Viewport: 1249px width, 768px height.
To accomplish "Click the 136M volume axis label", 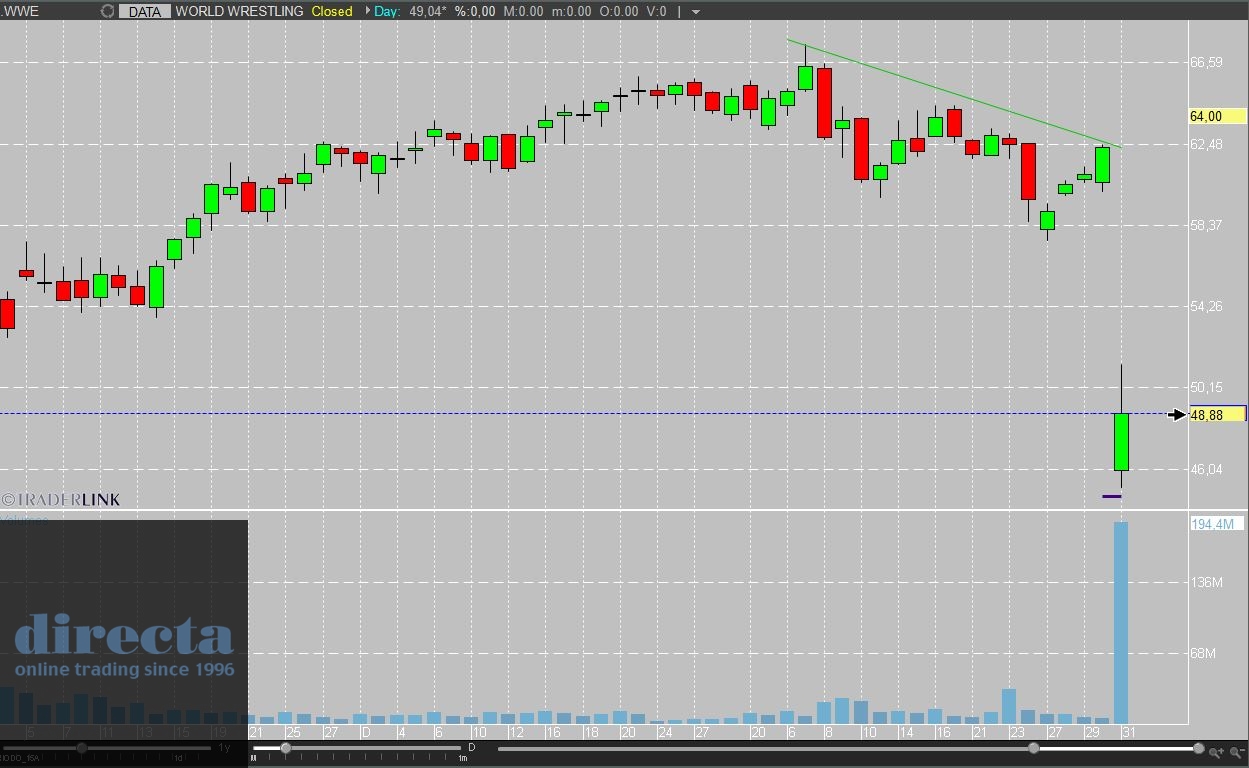I will [1205, 582].
